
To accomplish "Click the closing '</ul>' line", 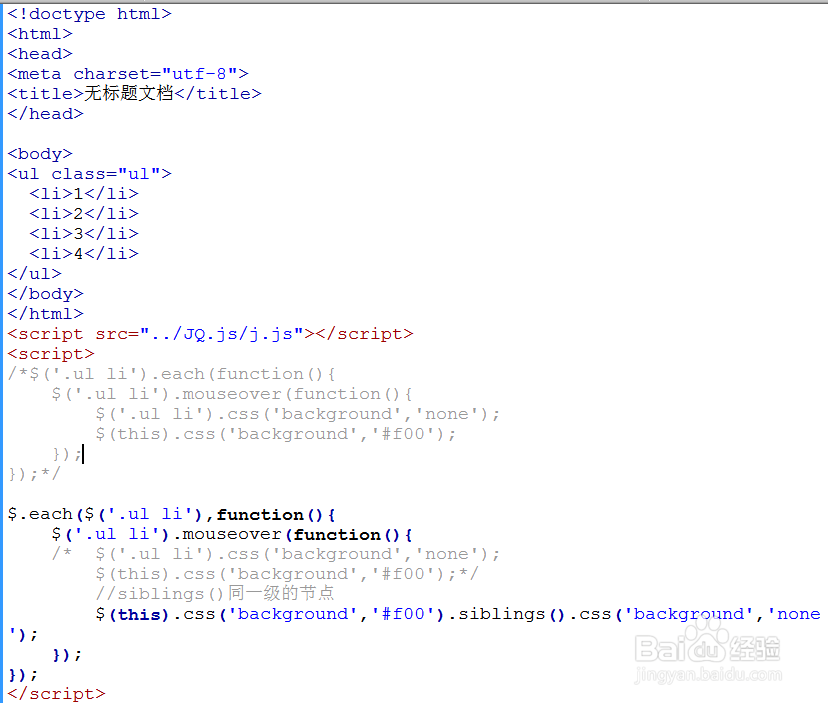I will pyautogui.click(x=34, y=274).
